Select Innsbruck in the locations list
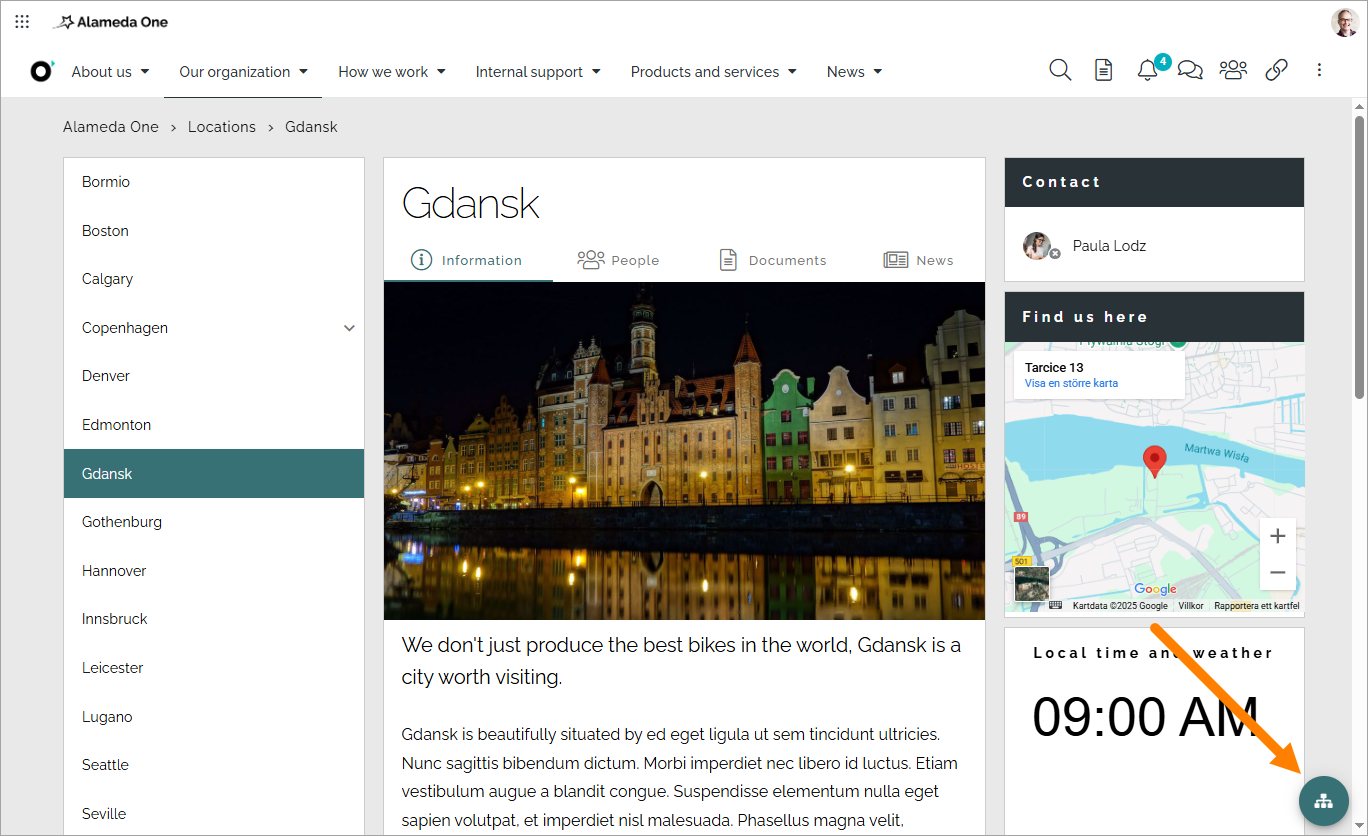The image size is (1368, 836). pyautogui.click(x=214, y=619)
